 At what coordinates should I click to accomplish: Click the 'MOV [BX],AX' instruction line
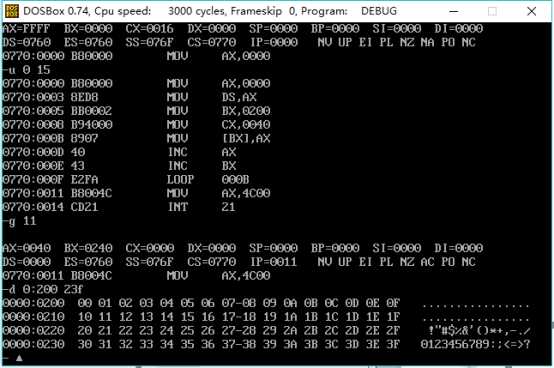pos(137,138)
